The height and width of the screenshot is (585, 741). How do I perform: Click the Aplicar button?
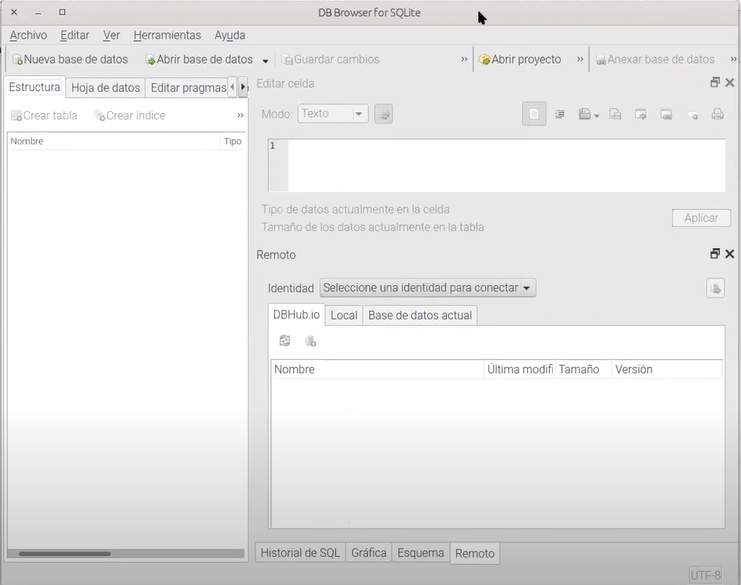pos(701,218)
